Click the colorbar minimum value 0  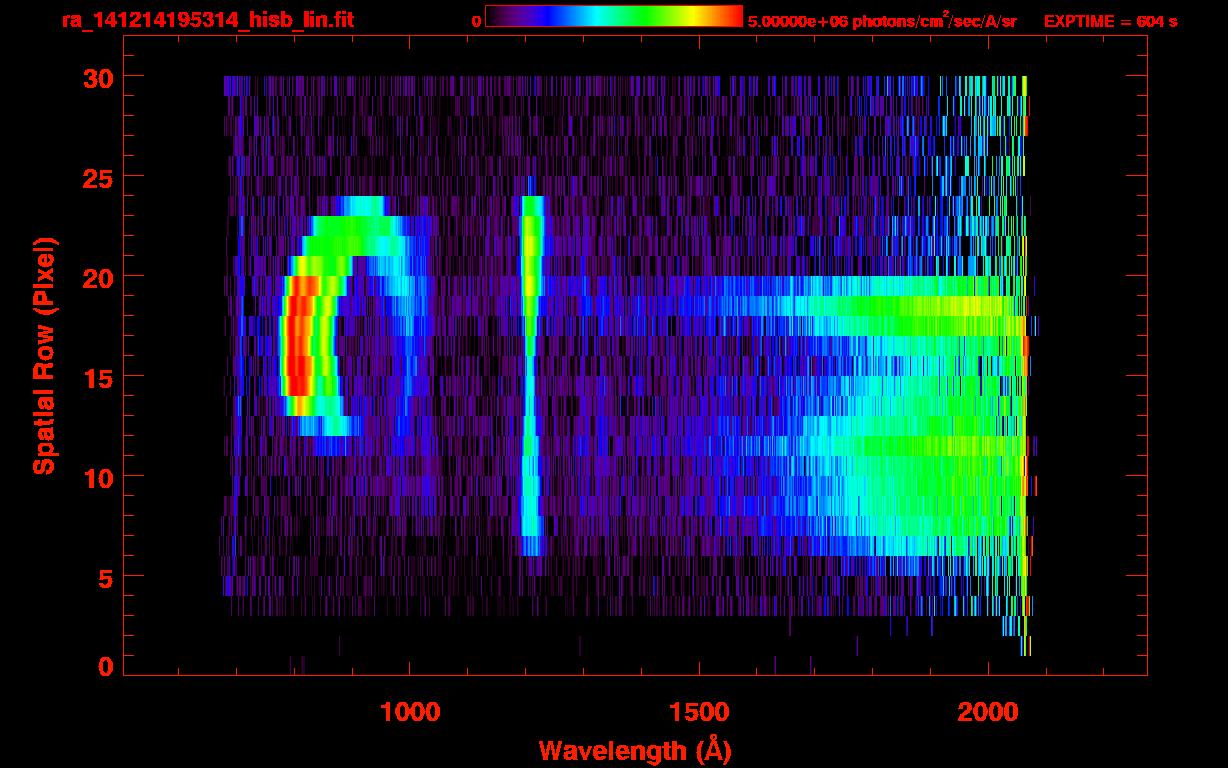coord(476,21)
